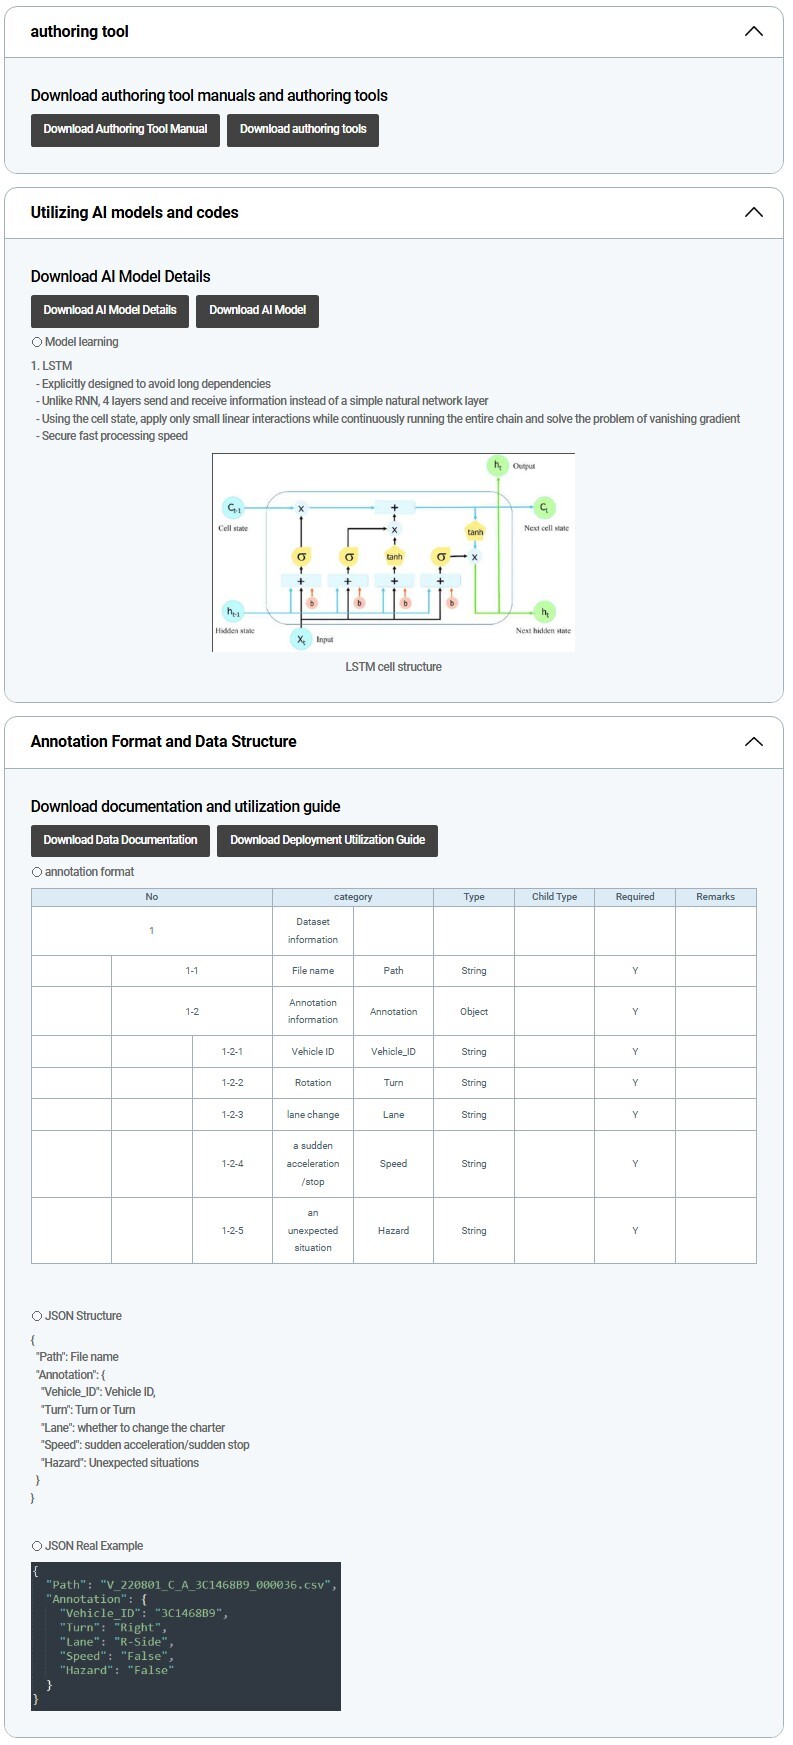The image size is (793, 1745).
Task: Click the Xt Input node in diagram
Action: pos(301,639)
